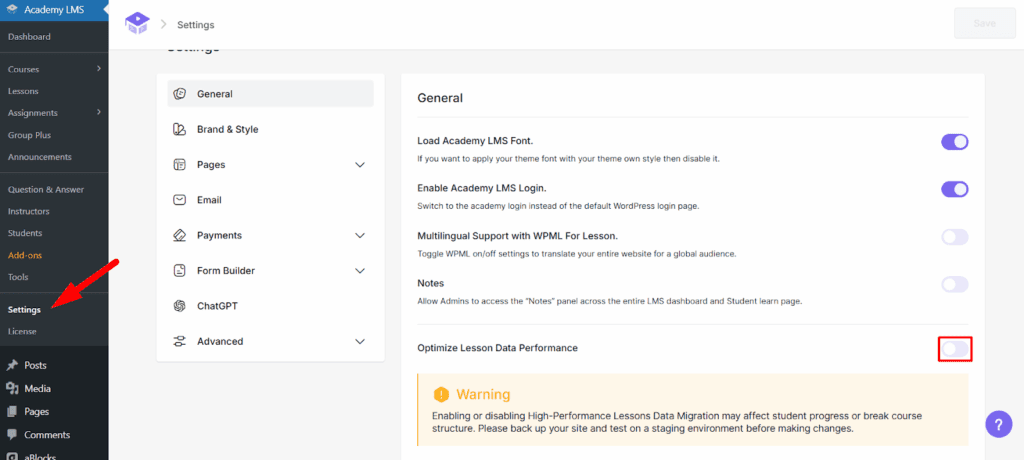
Task: Expand the Pages settings chevron
Action: pos(360,165)
